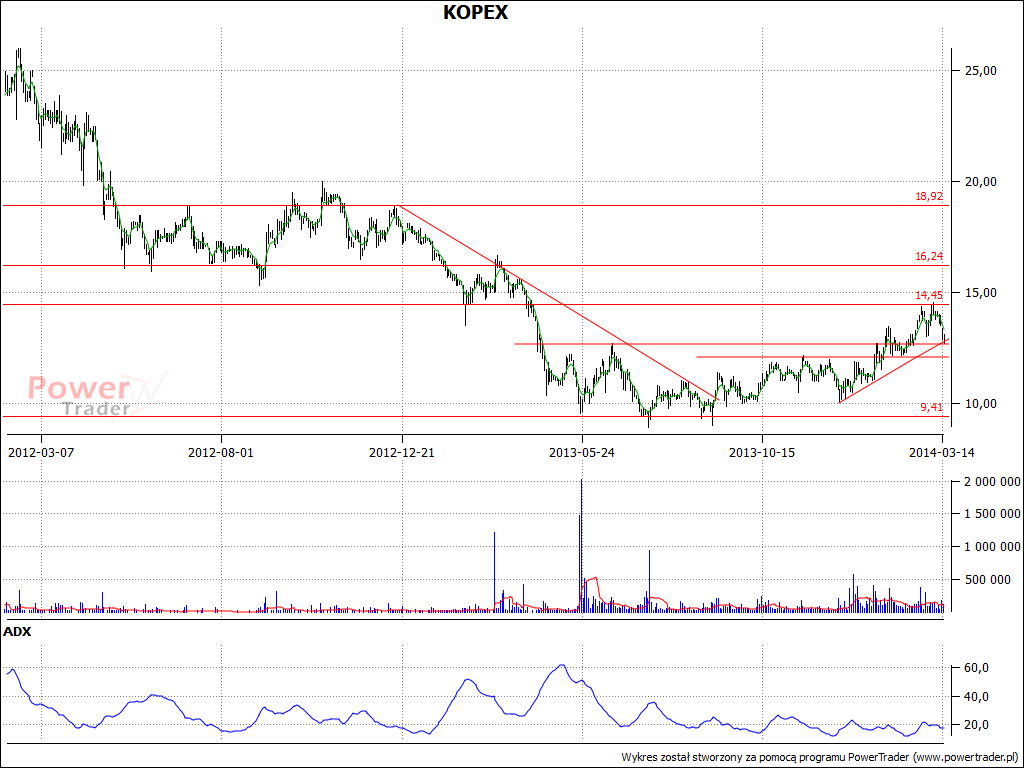Click the 2 000 000 volume axis label
Screen dimensions: 1024x768
click(x=991, y=482)
